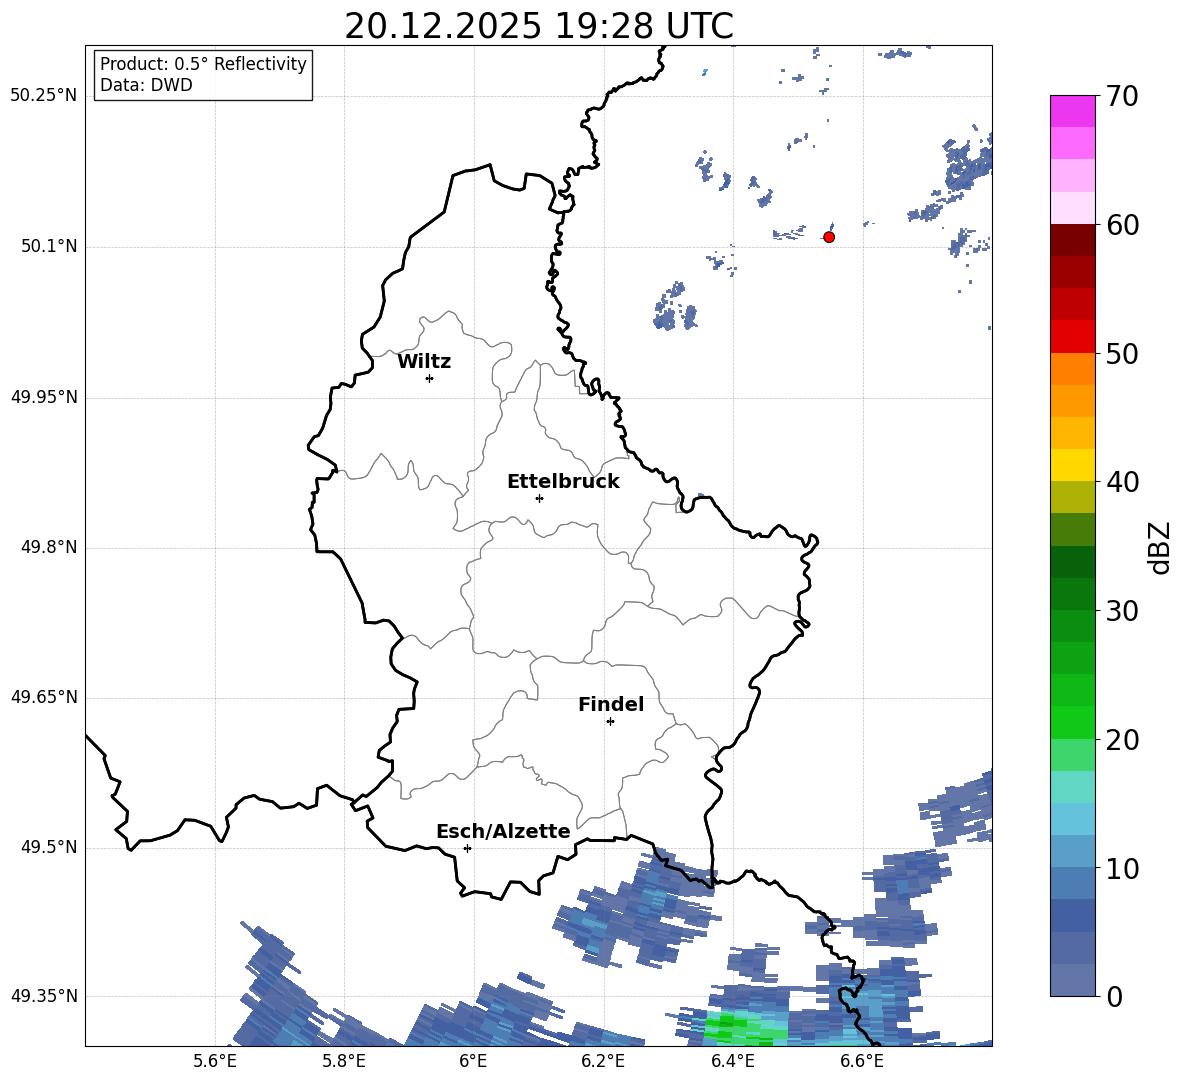Select the Ettelbruck city label
Viewport: 1184px width, 1081px height.
click(x=563, y=482)
